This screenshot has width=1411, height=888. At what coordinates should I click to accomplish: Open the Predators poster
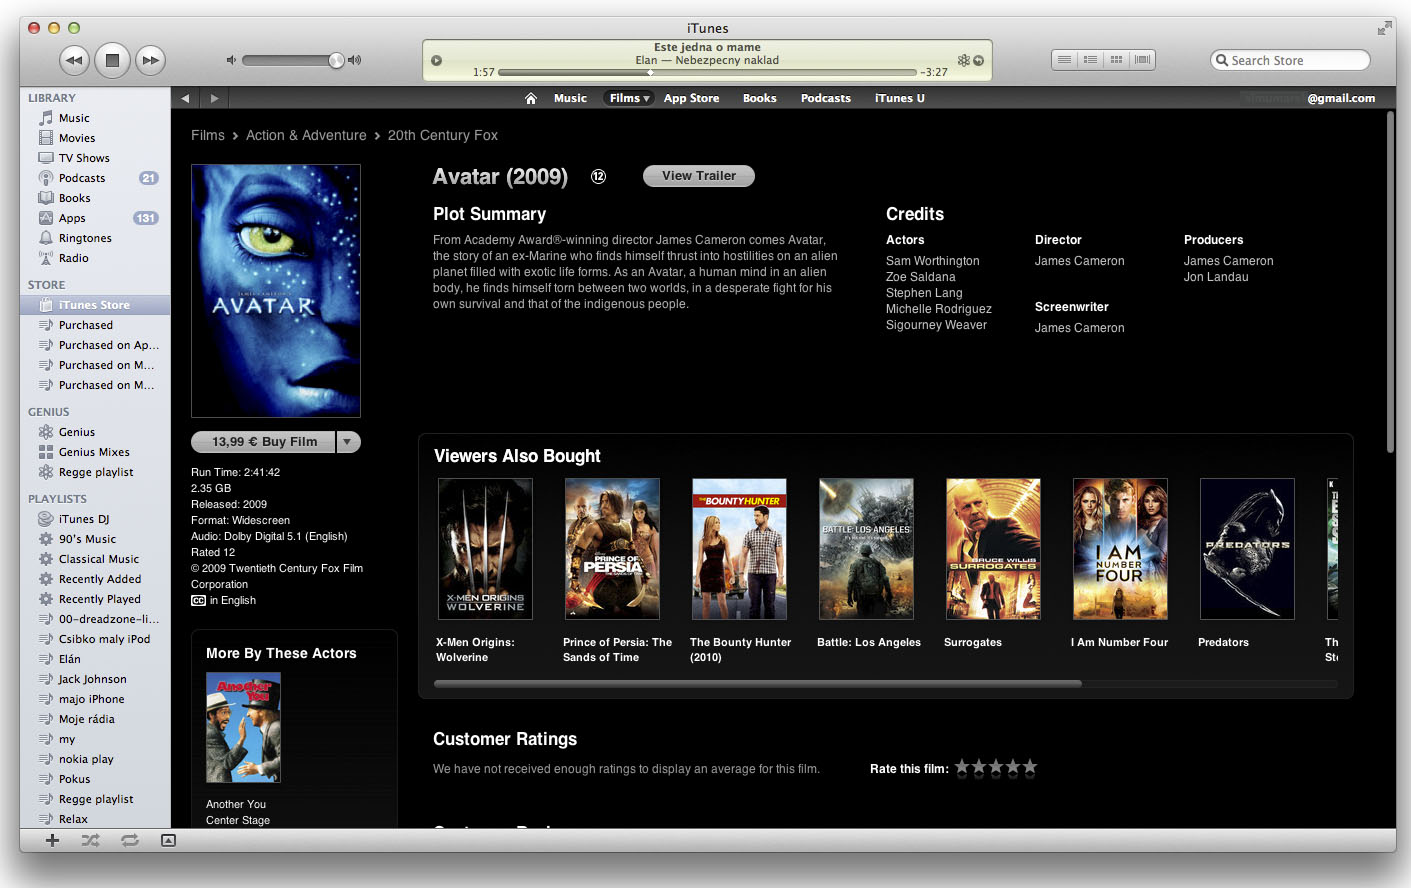point(1247,549)
